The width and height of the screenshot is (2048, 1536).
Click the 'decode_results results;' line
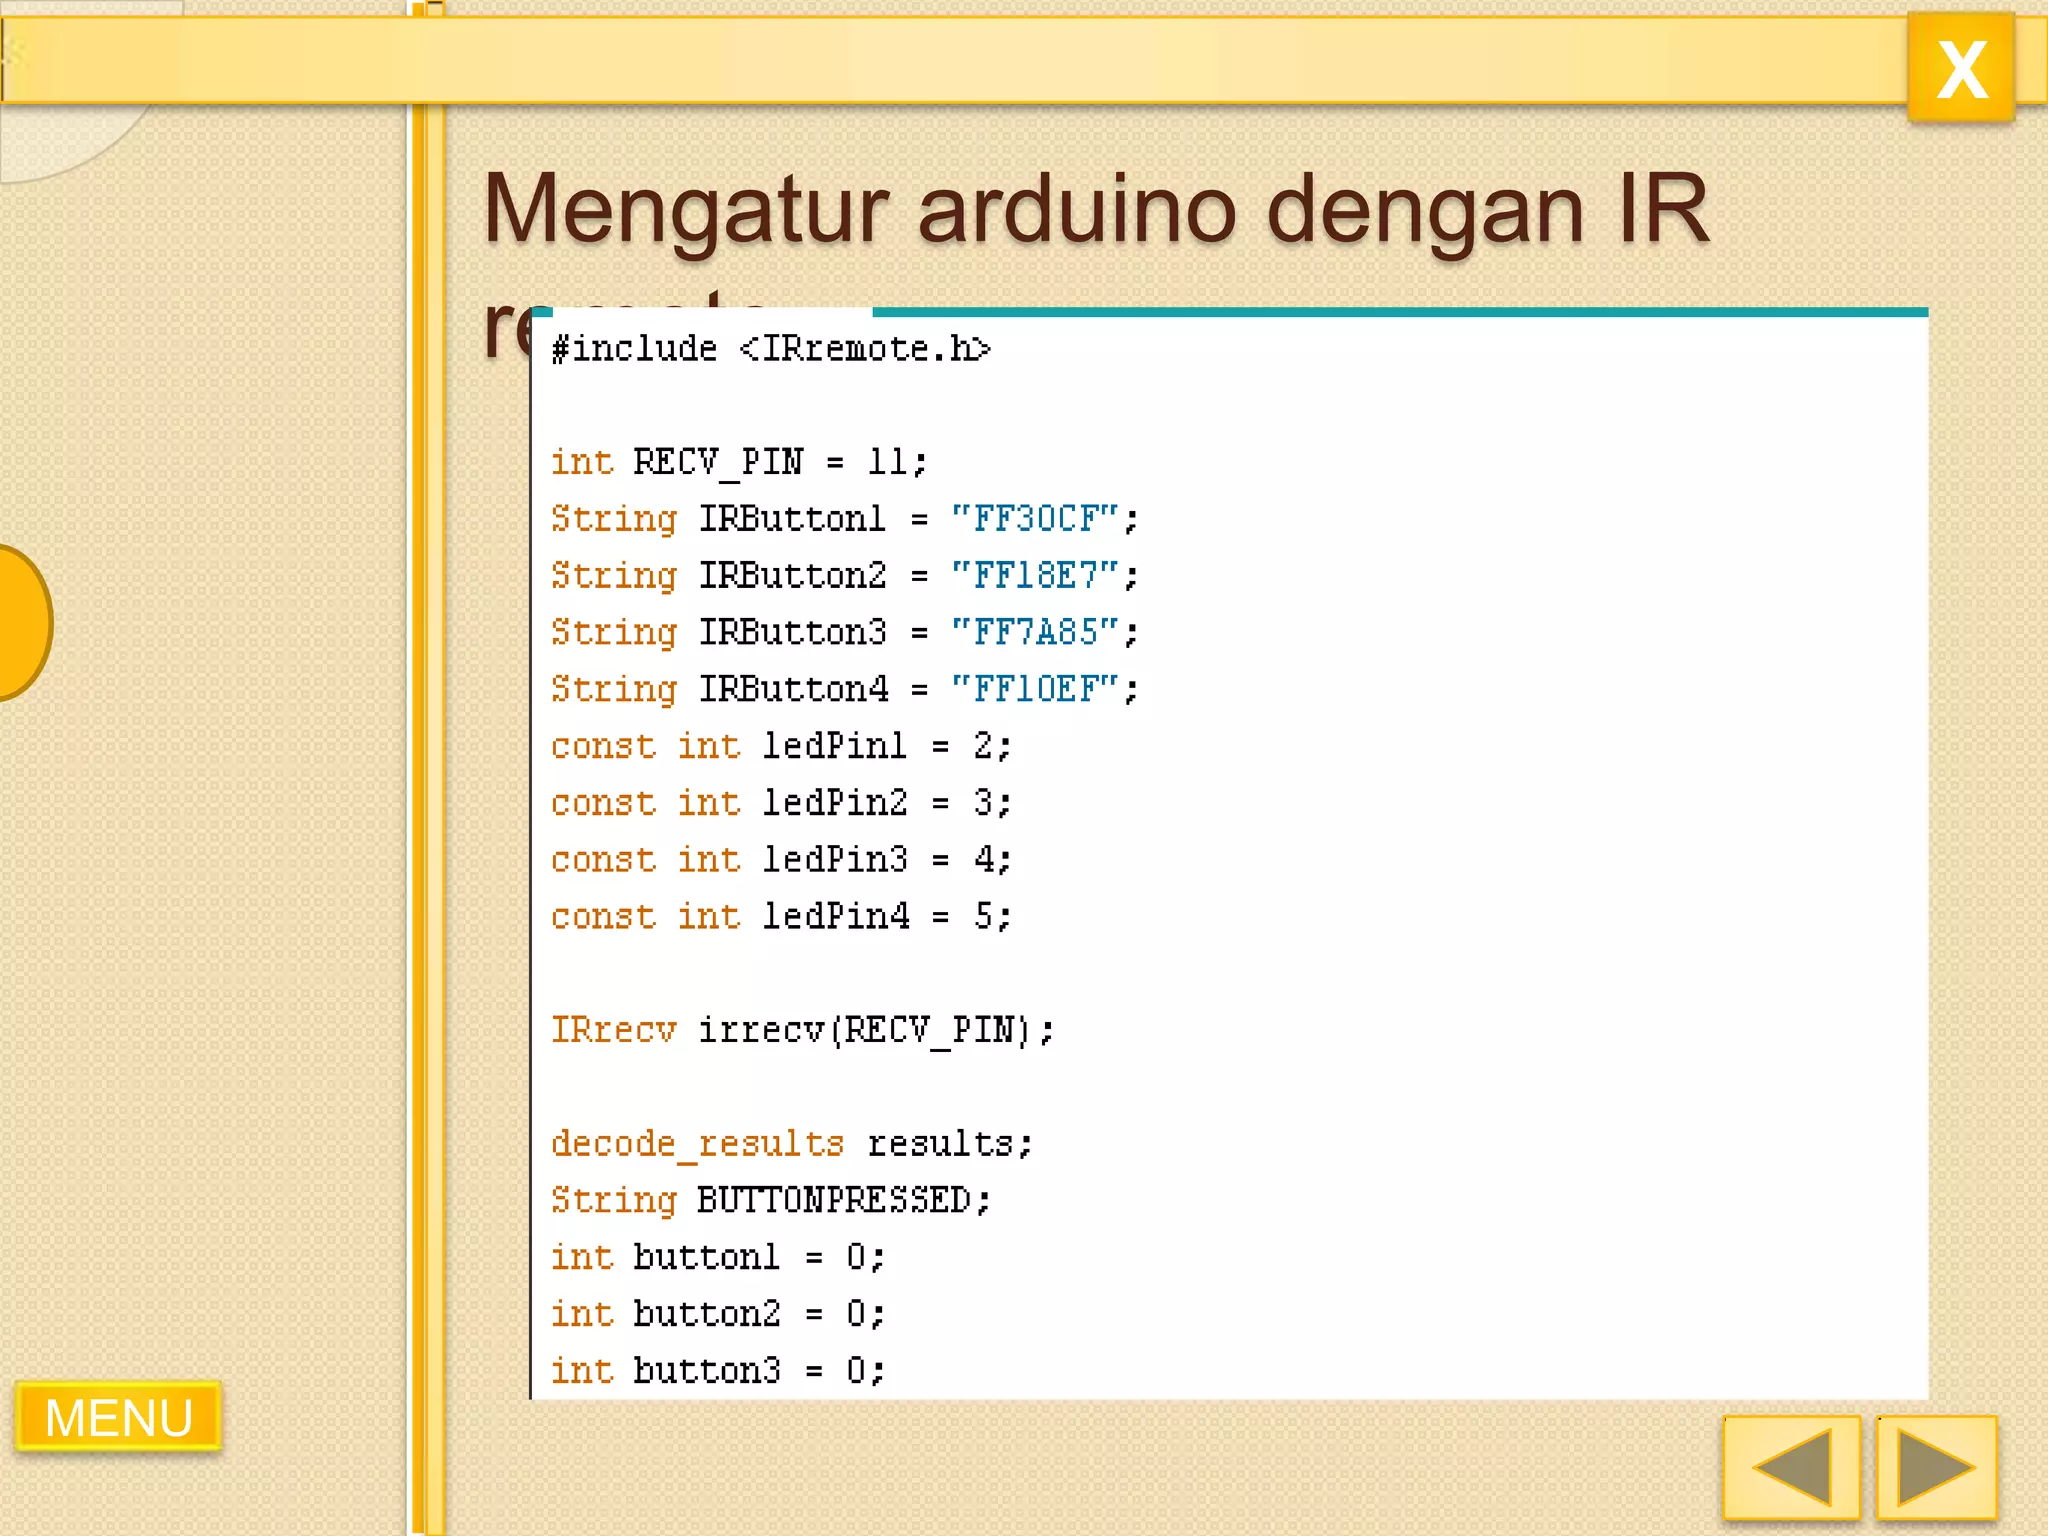tap(790, 1143)
